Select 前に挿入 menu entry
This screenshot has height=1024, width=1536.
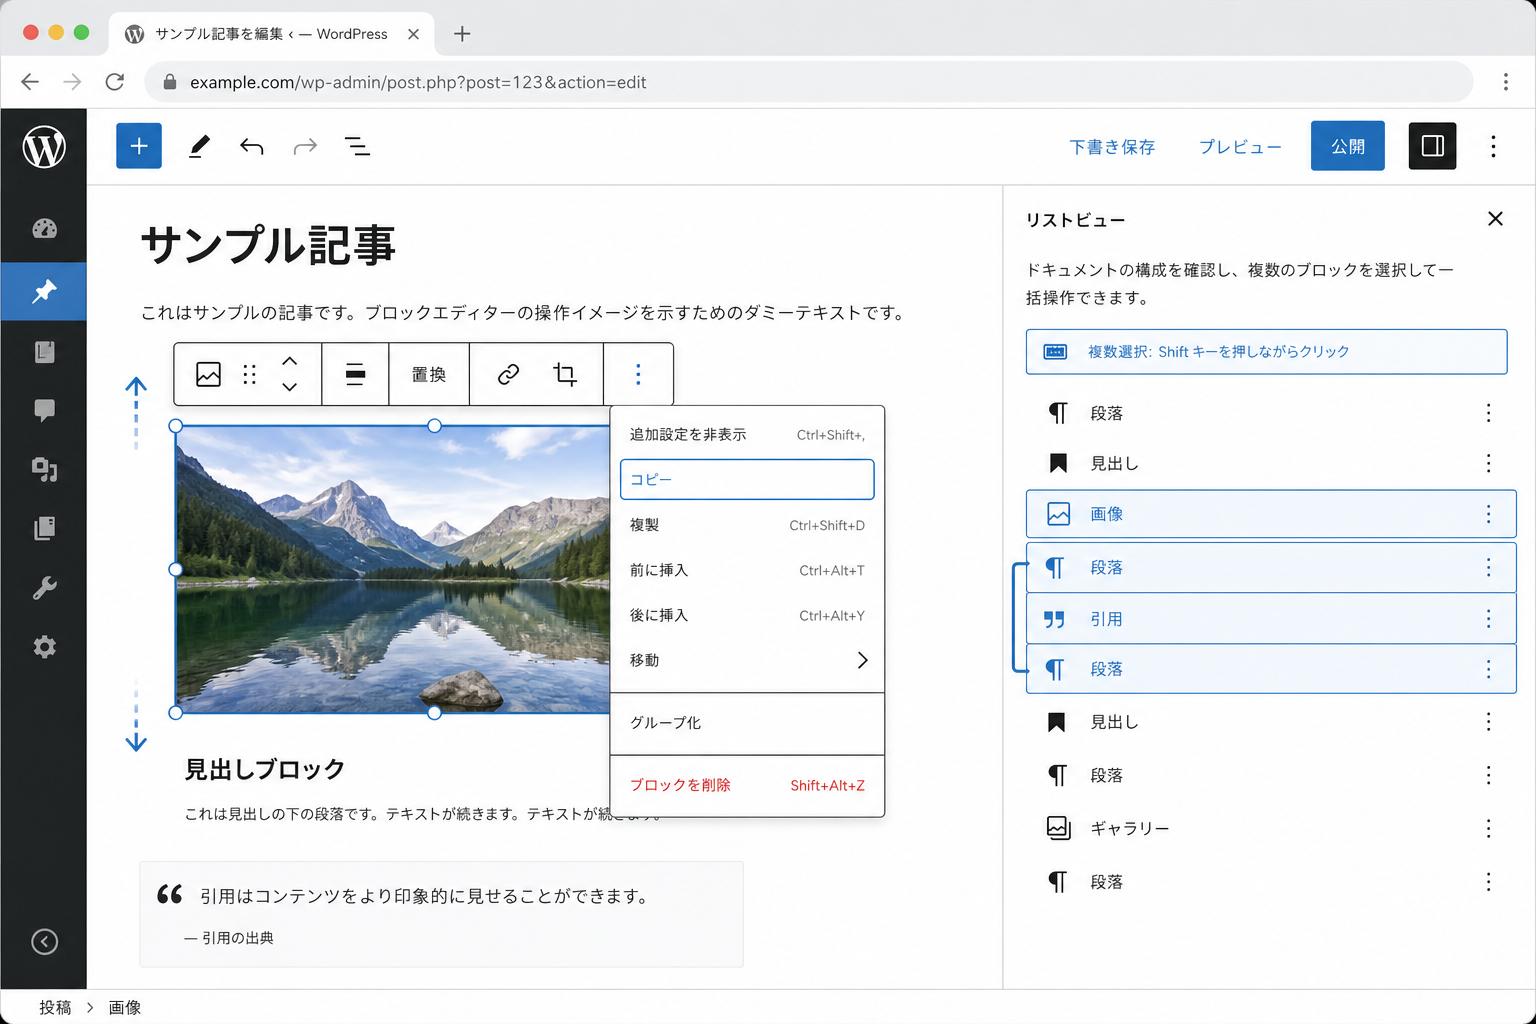pyautogui.click(x=747, y=570)
